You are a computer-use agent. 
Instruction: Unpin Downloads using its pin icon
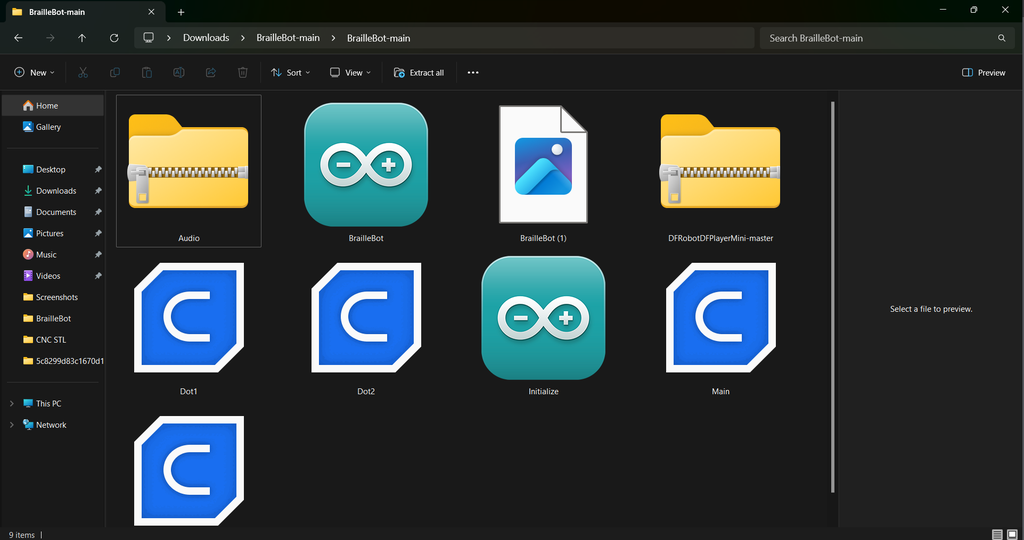(x=98, y=191)
